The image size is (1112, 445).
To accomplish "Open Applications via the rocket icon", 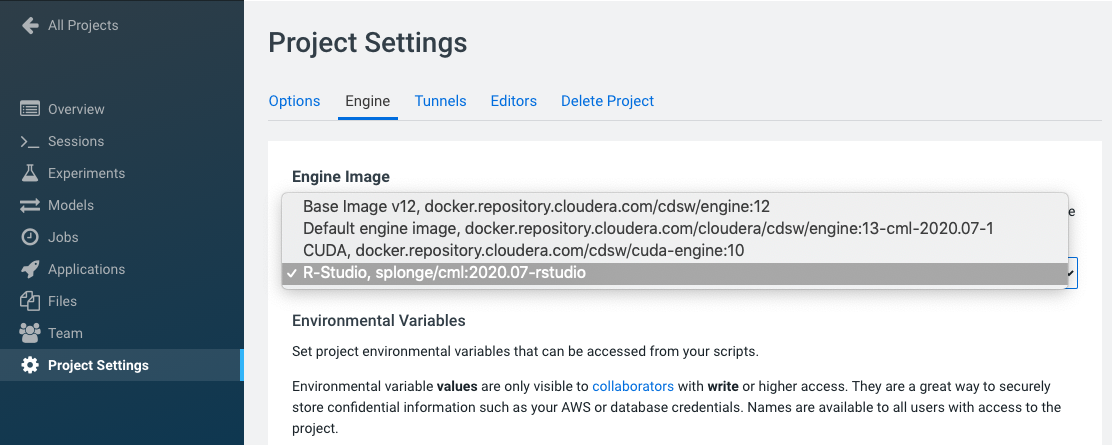I will tap(30, 269).
